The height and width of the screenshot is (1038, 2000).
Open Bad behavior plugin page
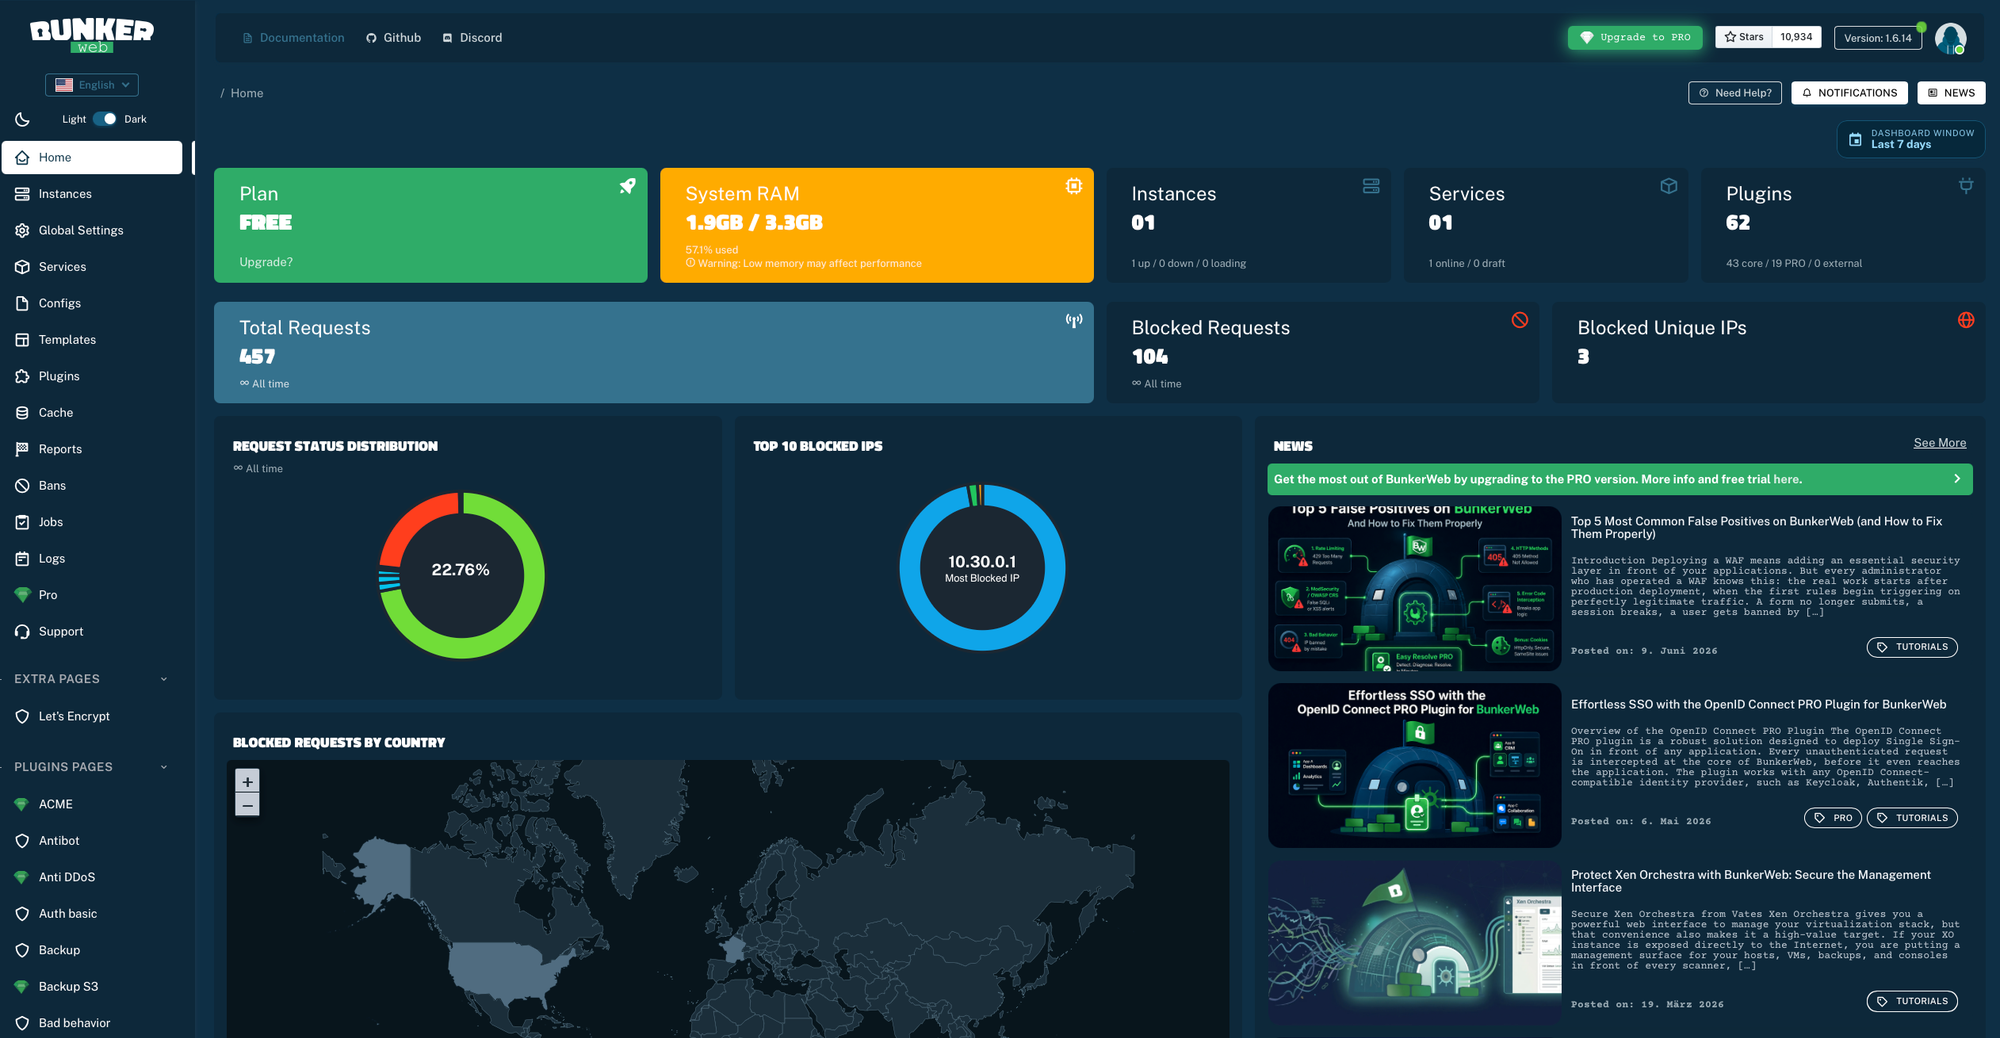pos(92,1023)
